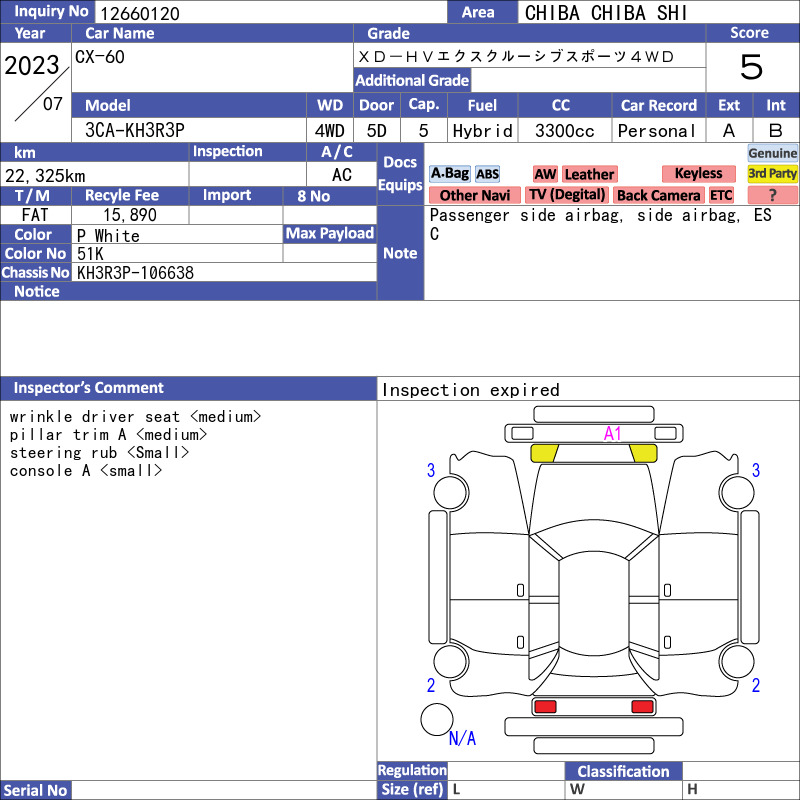Toggle the 3rd Party legend tag
800x800 pixels.
772,173
